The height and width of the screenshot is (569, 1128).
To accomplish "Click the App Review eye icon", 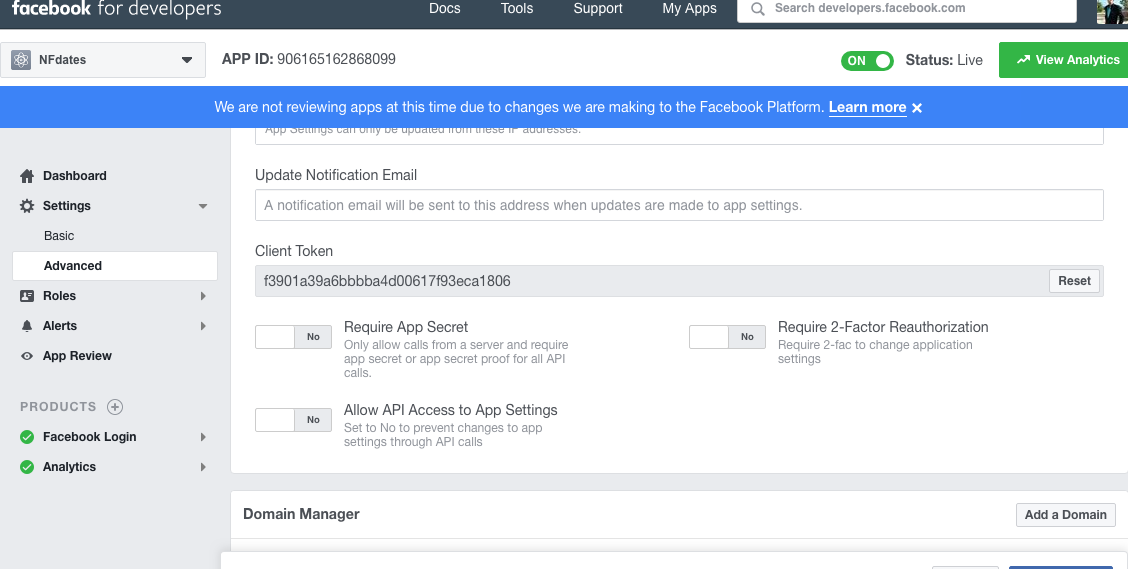I will coord(27,356).
